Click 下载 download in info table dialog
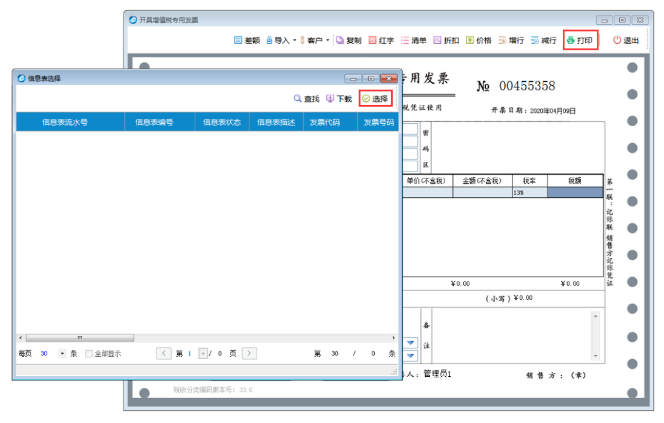664x423 pixels. tap(339, 99)
